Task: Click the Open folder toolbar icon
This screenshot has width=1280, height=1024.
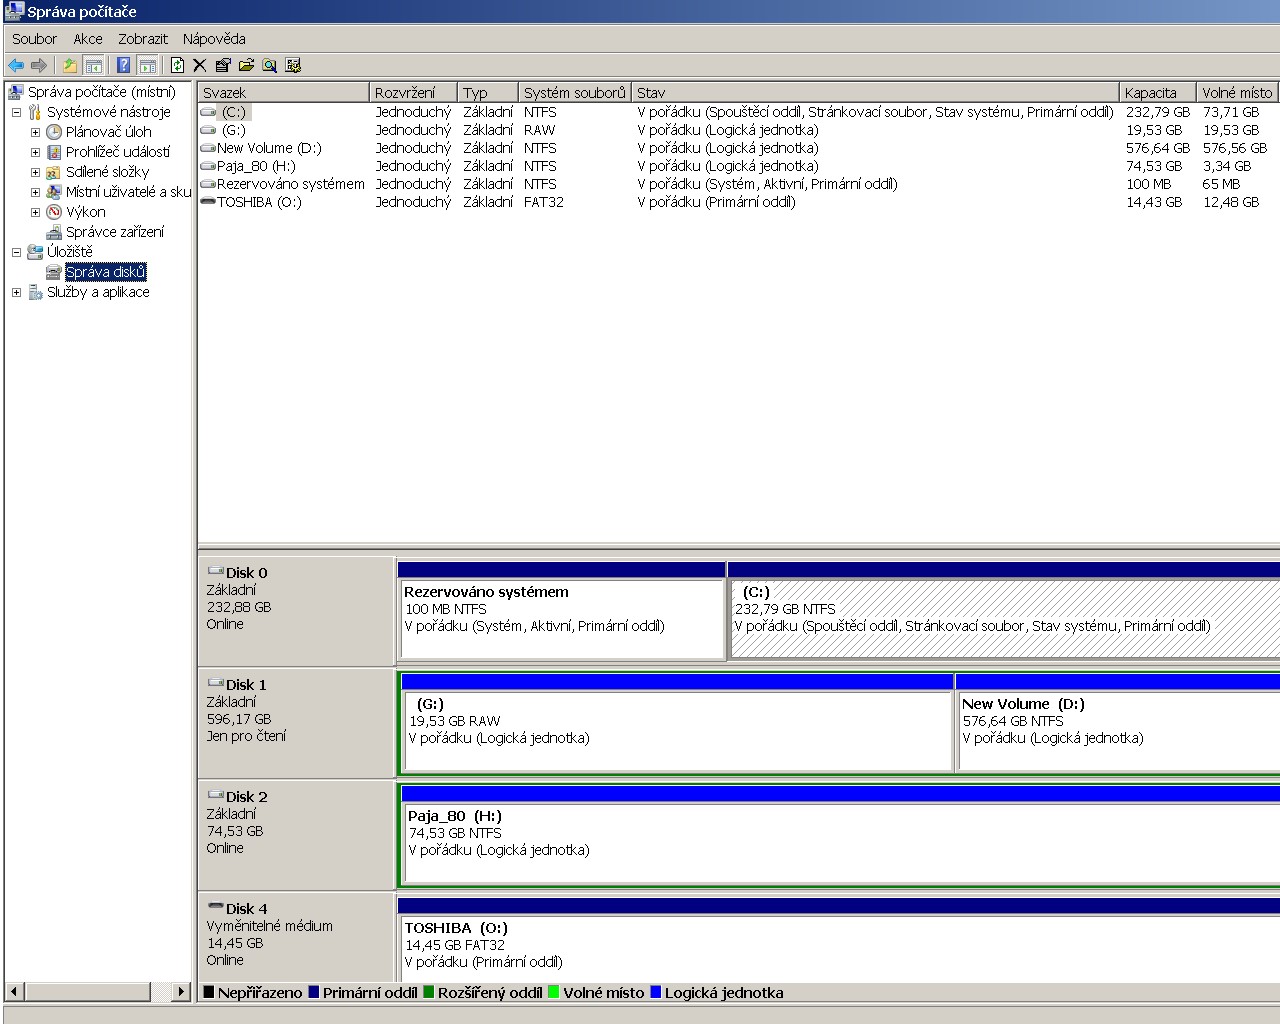Action: 246,66
